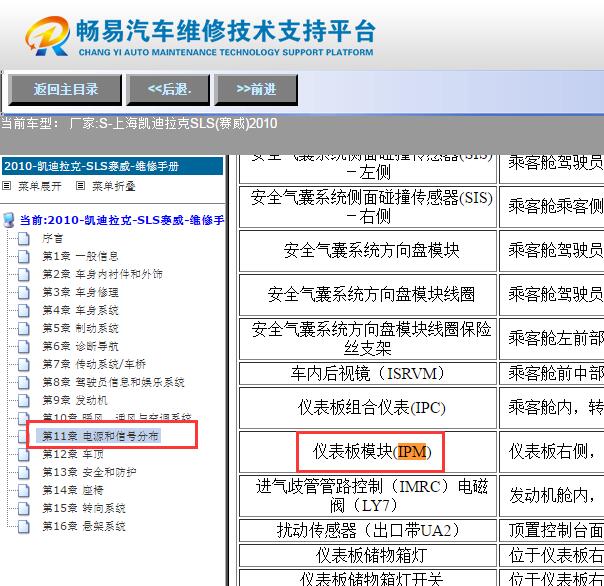This screenshot has height=586, width=604.
Task: Click the page icon beside 第8章
Action: (x=24, y=382)
